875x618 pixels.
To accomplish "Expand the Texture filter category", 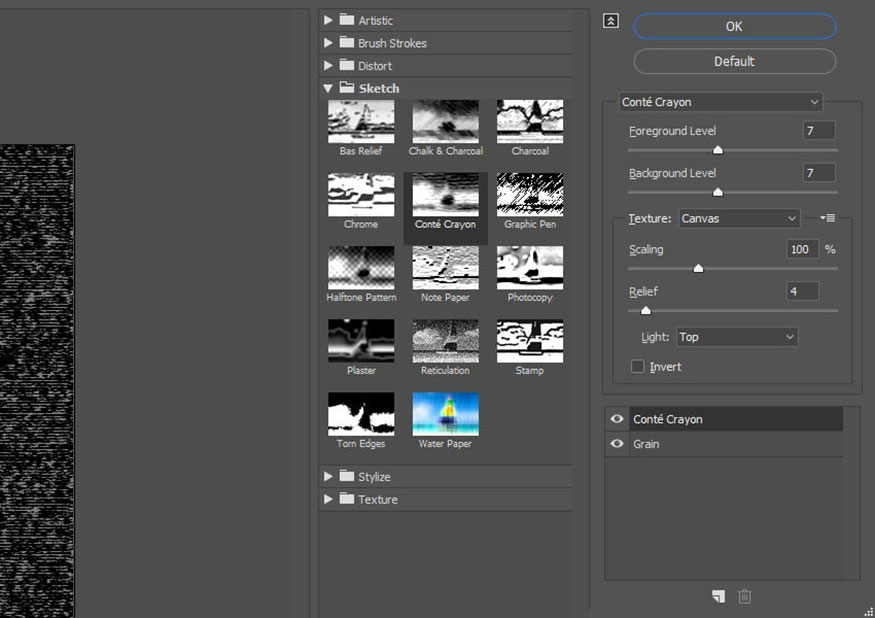I will pos(328,499).
